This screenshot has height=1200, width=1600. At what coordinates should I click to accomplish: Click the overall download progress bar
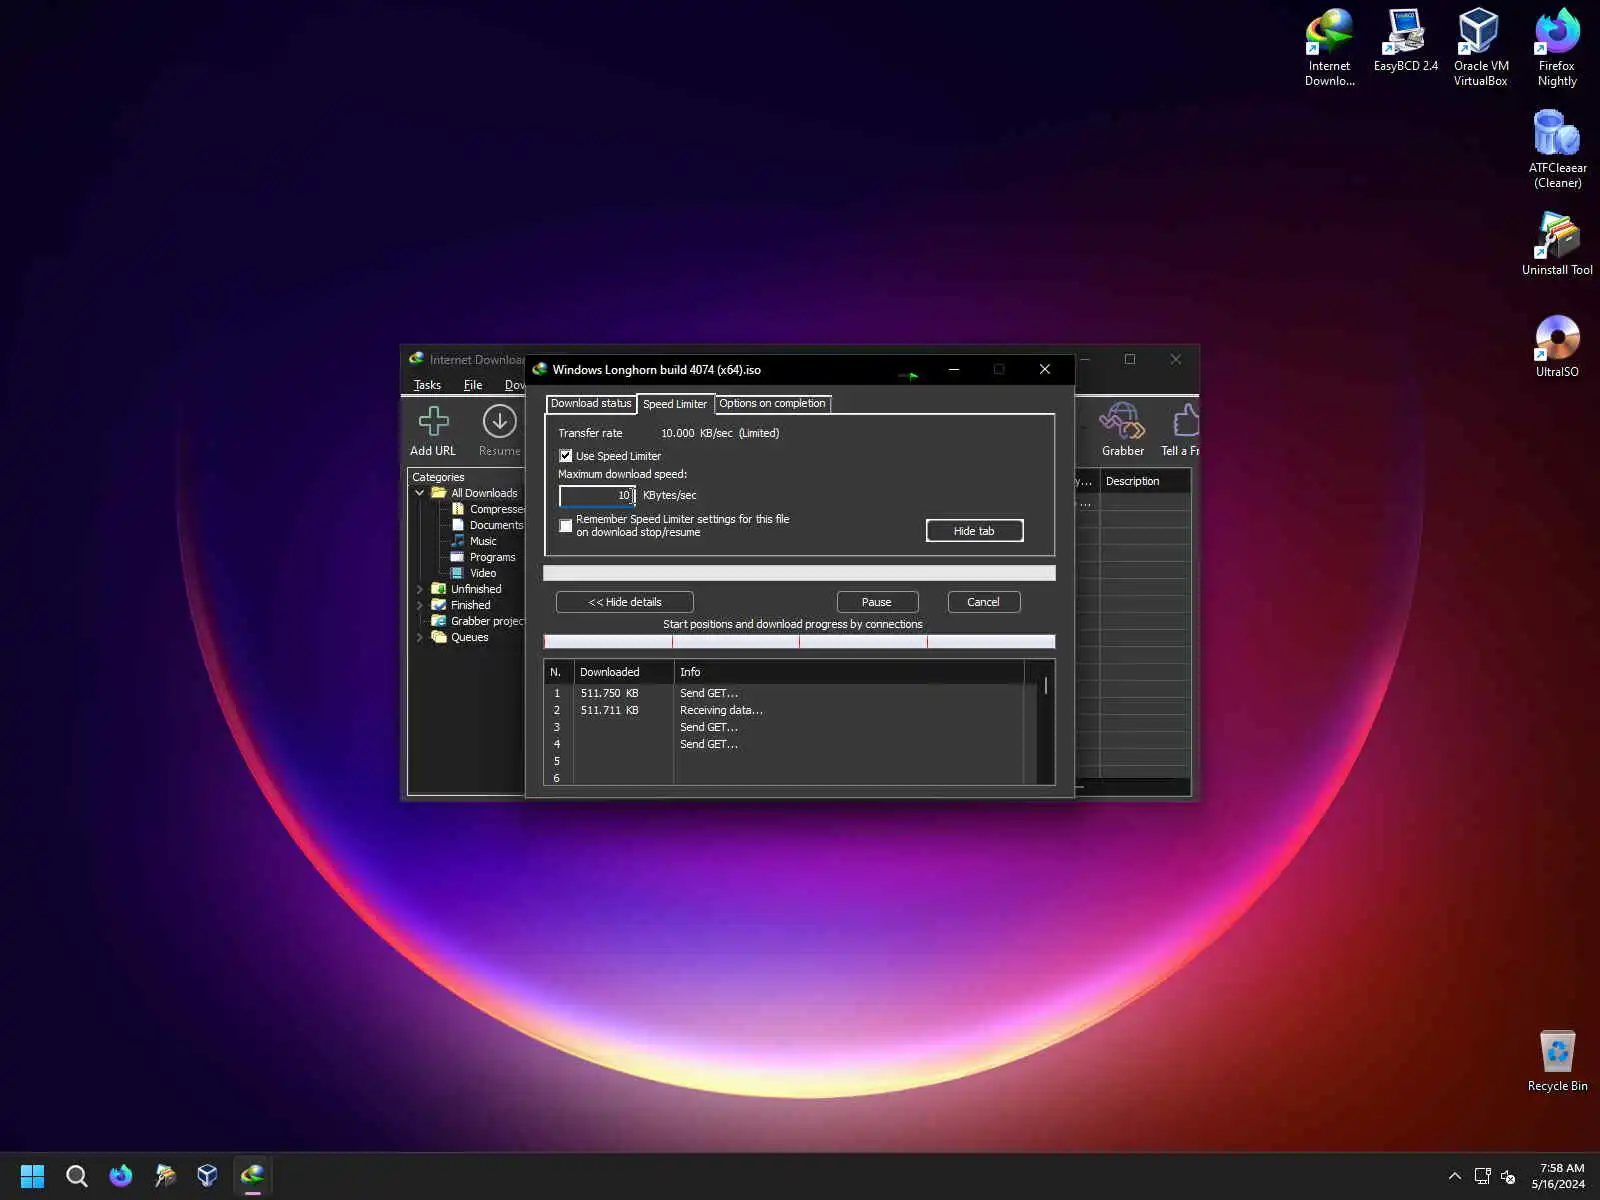pyautogui.click(x=799, y=573)
